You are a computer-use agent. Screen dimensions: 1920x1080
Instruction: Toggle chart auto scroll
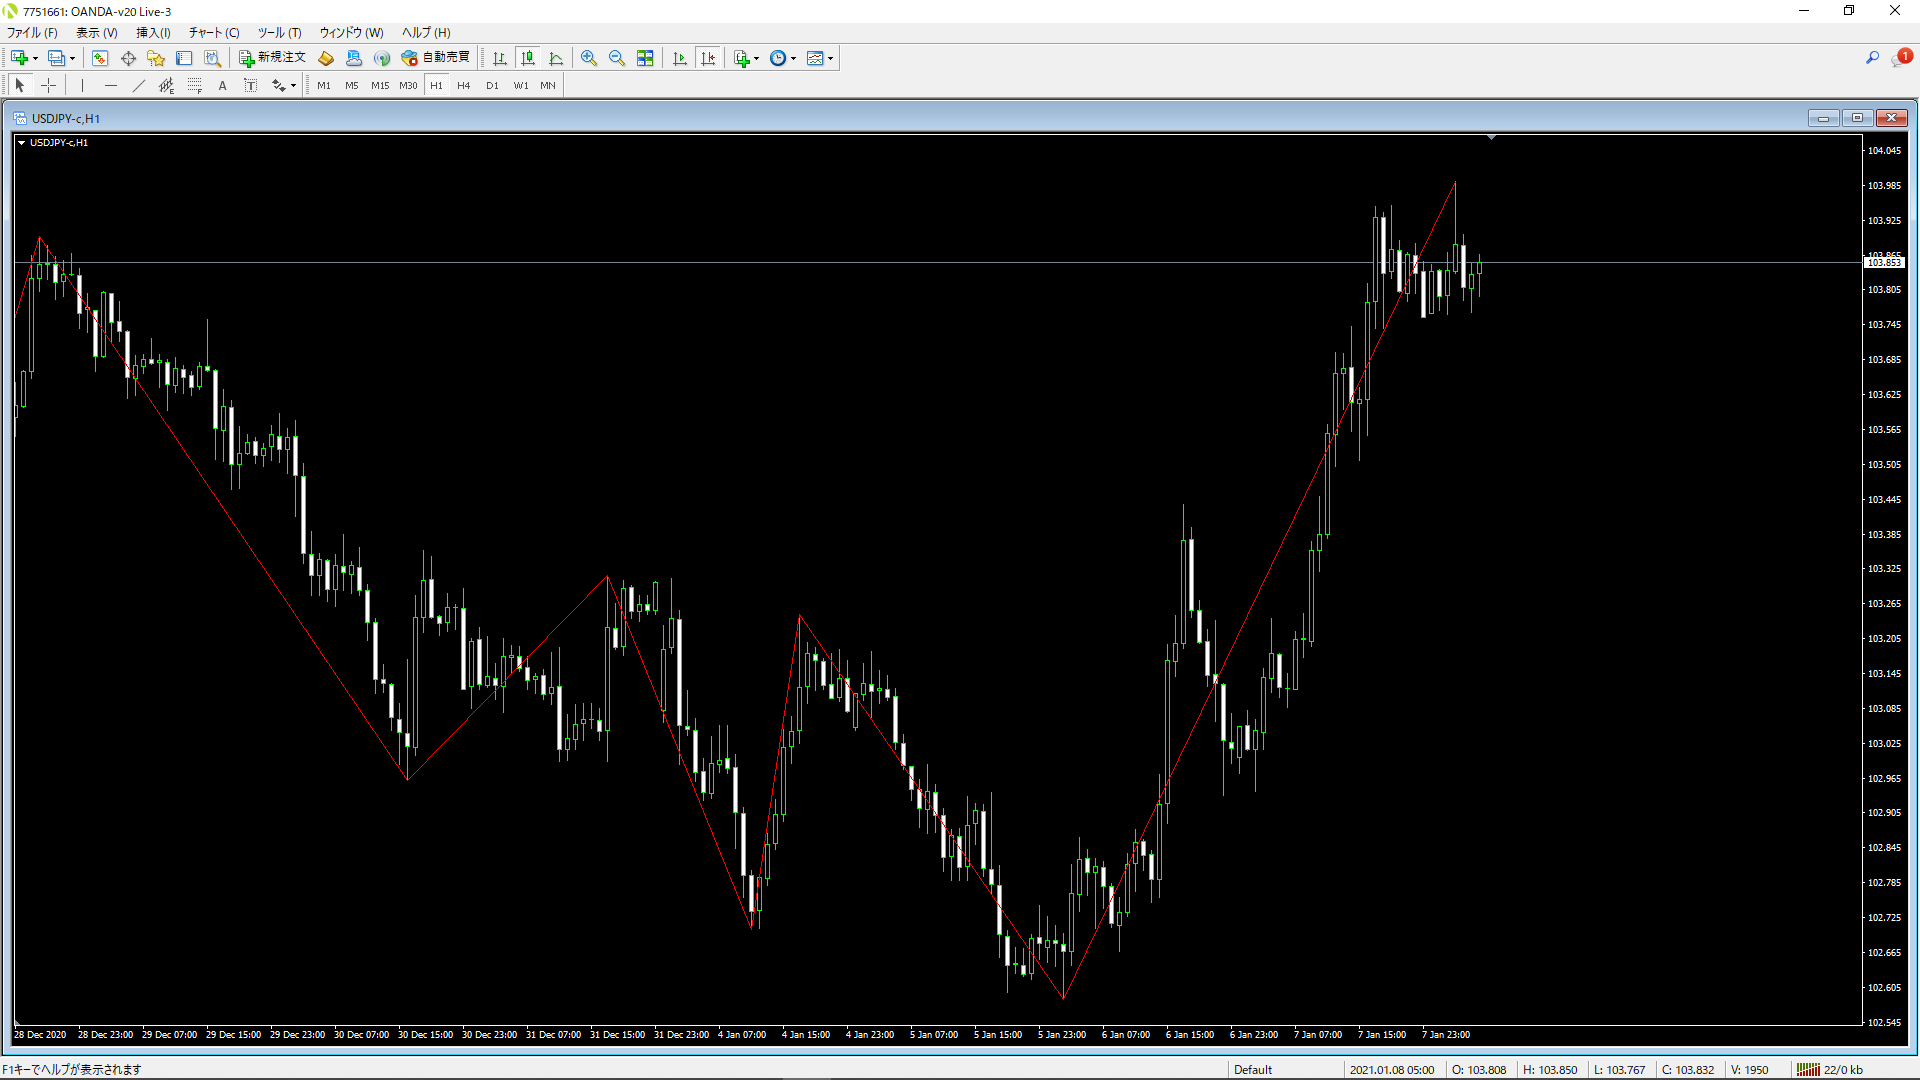pyautogui.click(x=680, y=58)
